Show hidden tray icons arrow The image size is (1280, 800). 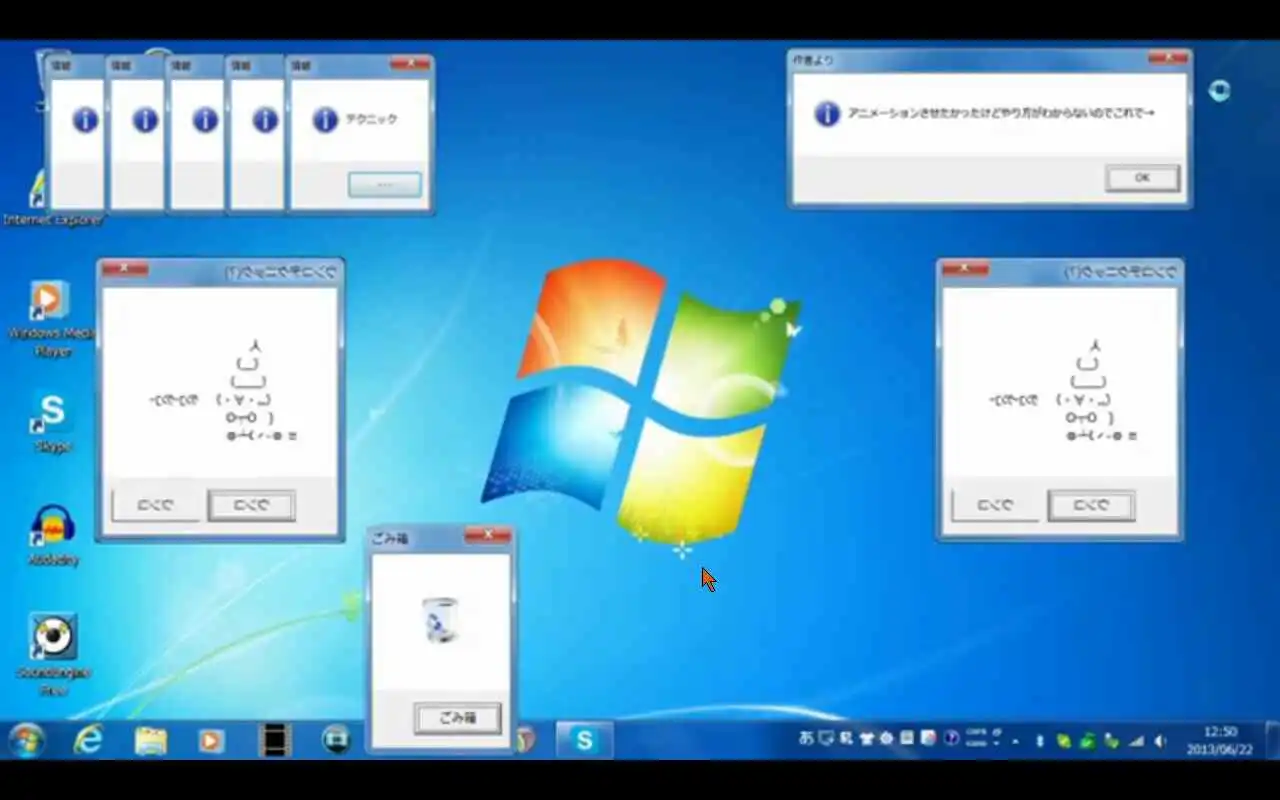pyautogui.click(x=1016, y=741)
